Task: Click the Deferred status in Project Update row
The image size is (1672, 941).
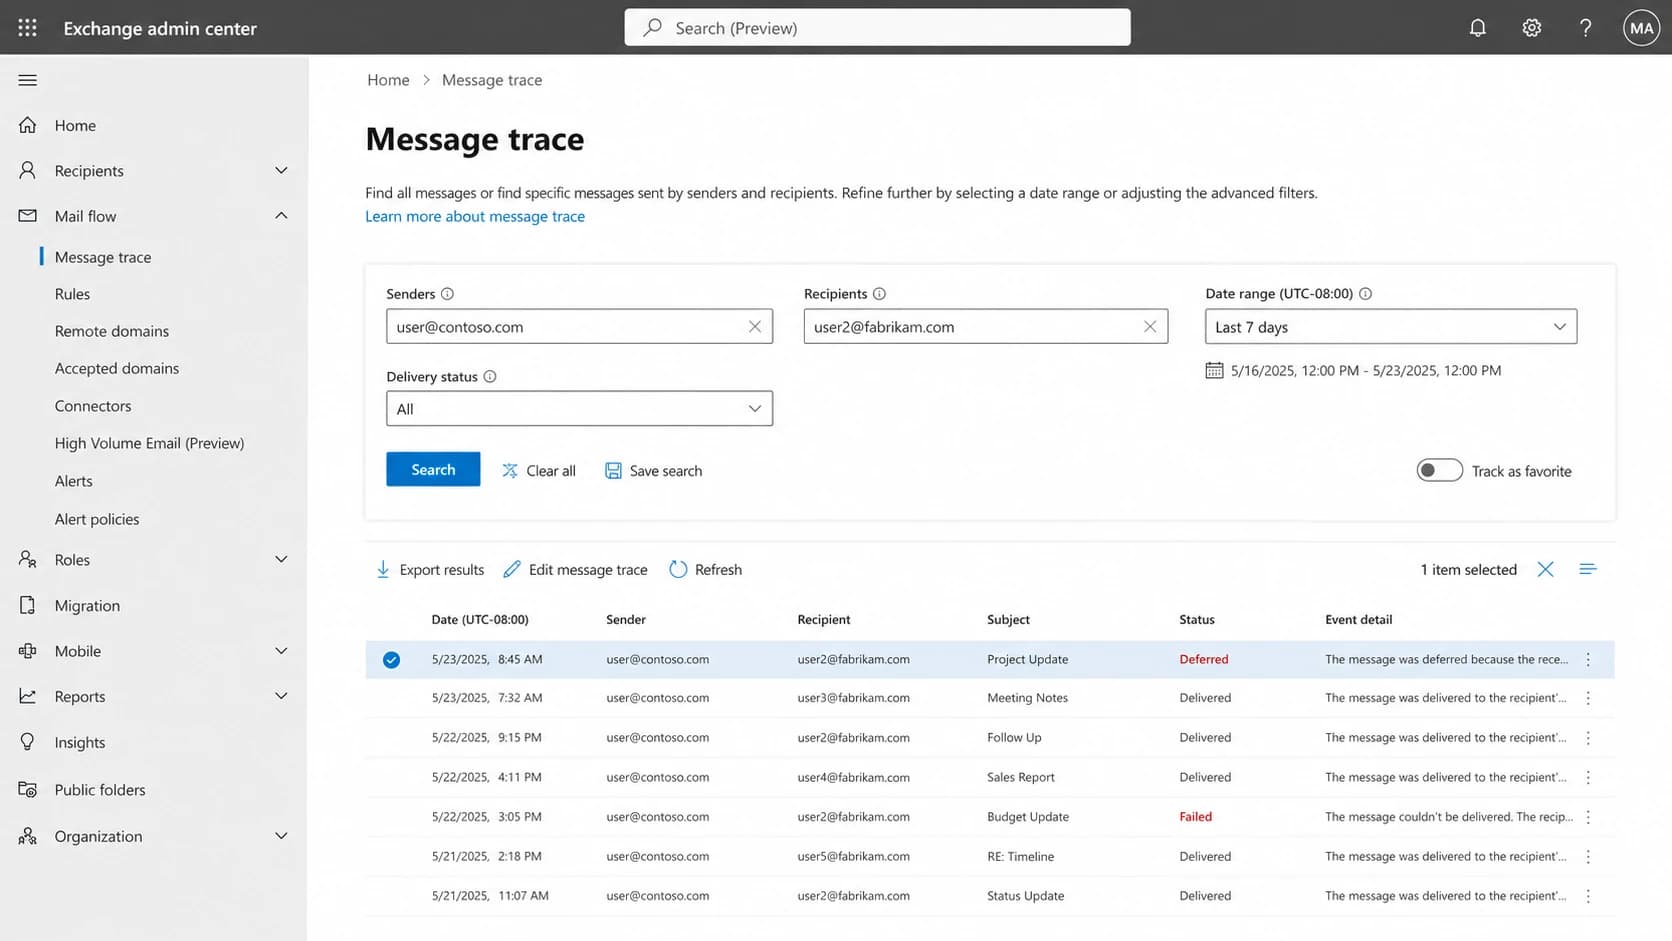Action: (1204, 660)
